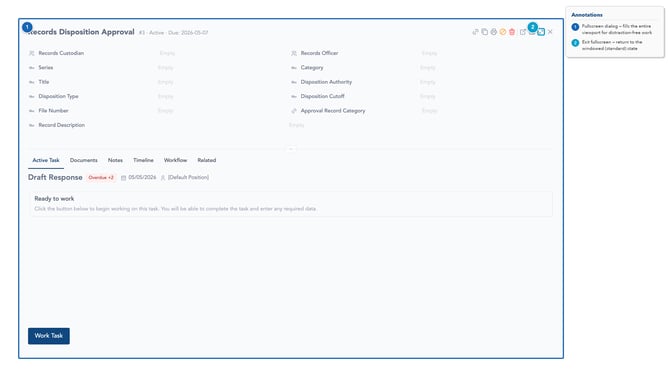670x377 pixels.
Task: Click the Records Officer label
Action: pyautogui.click(x=319, y=53)
